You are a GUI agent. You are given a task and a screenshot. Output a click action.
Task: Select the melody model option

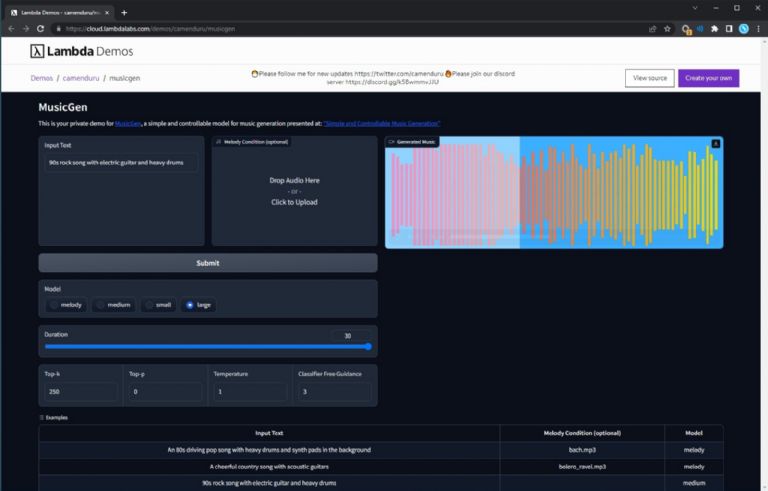[x=66, y=305]
